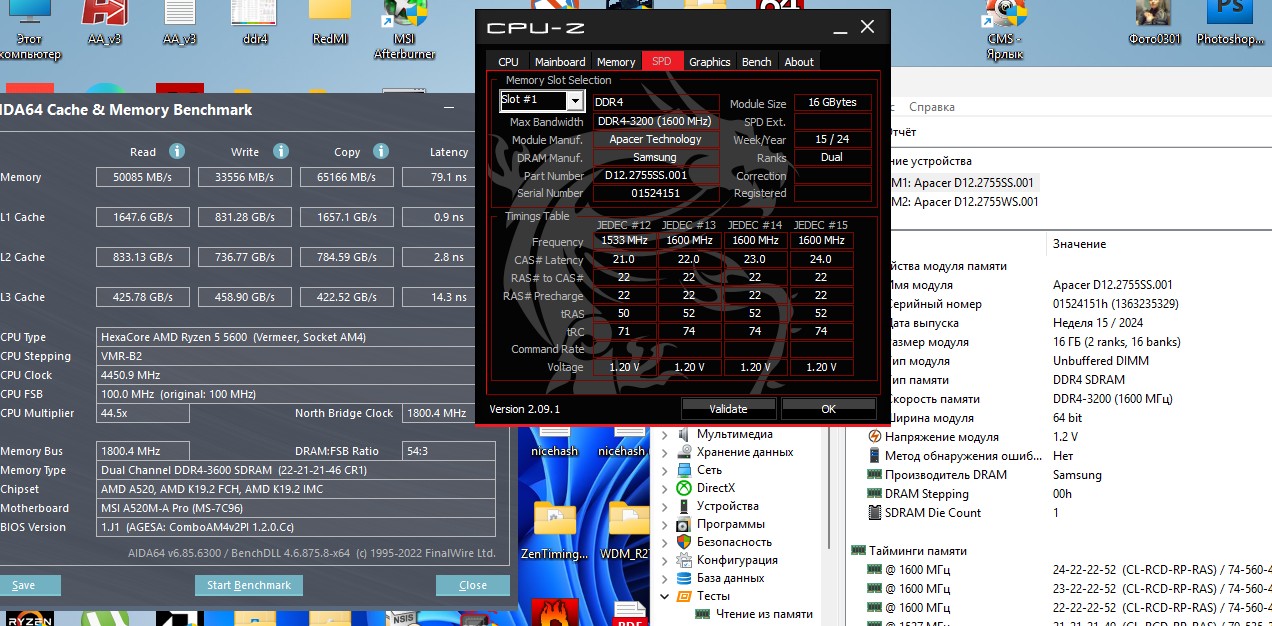Select DIMM1 Apacer D12.2755SS.001 device entry
The height and width of the screenshot is (626, 1272).
coord(964,183)
